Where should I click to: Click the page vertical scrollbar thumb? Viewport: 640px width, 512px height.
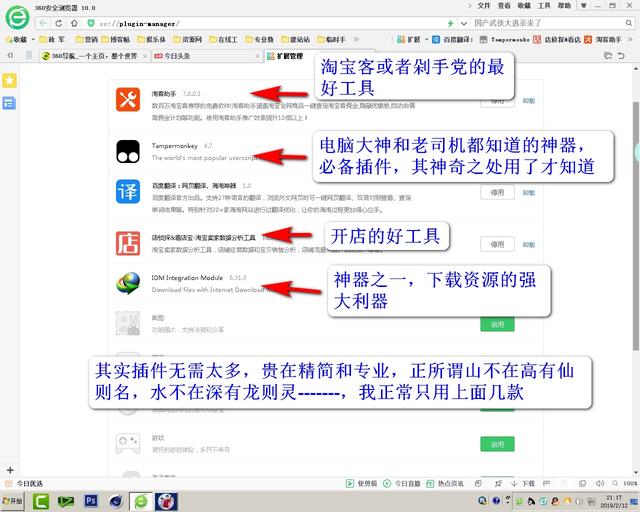636,225
